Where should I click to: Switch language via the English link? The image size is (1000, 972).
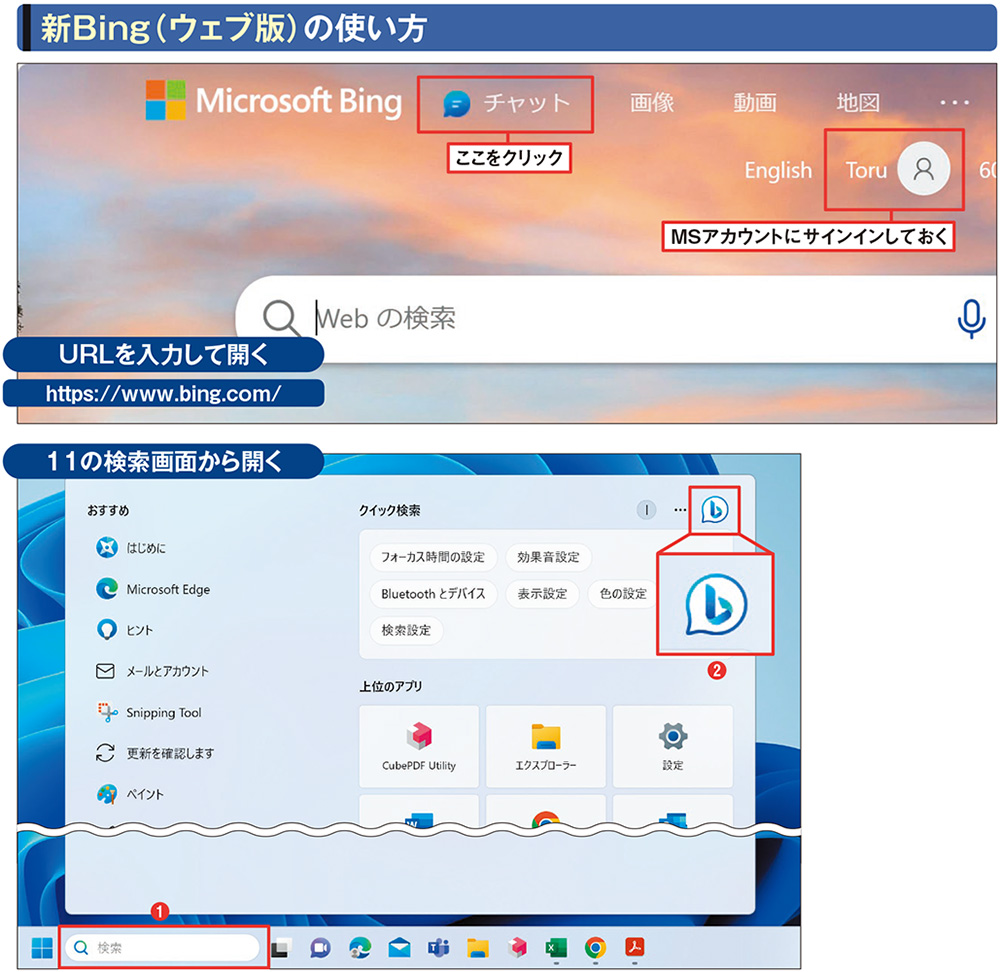coord(777,170)
